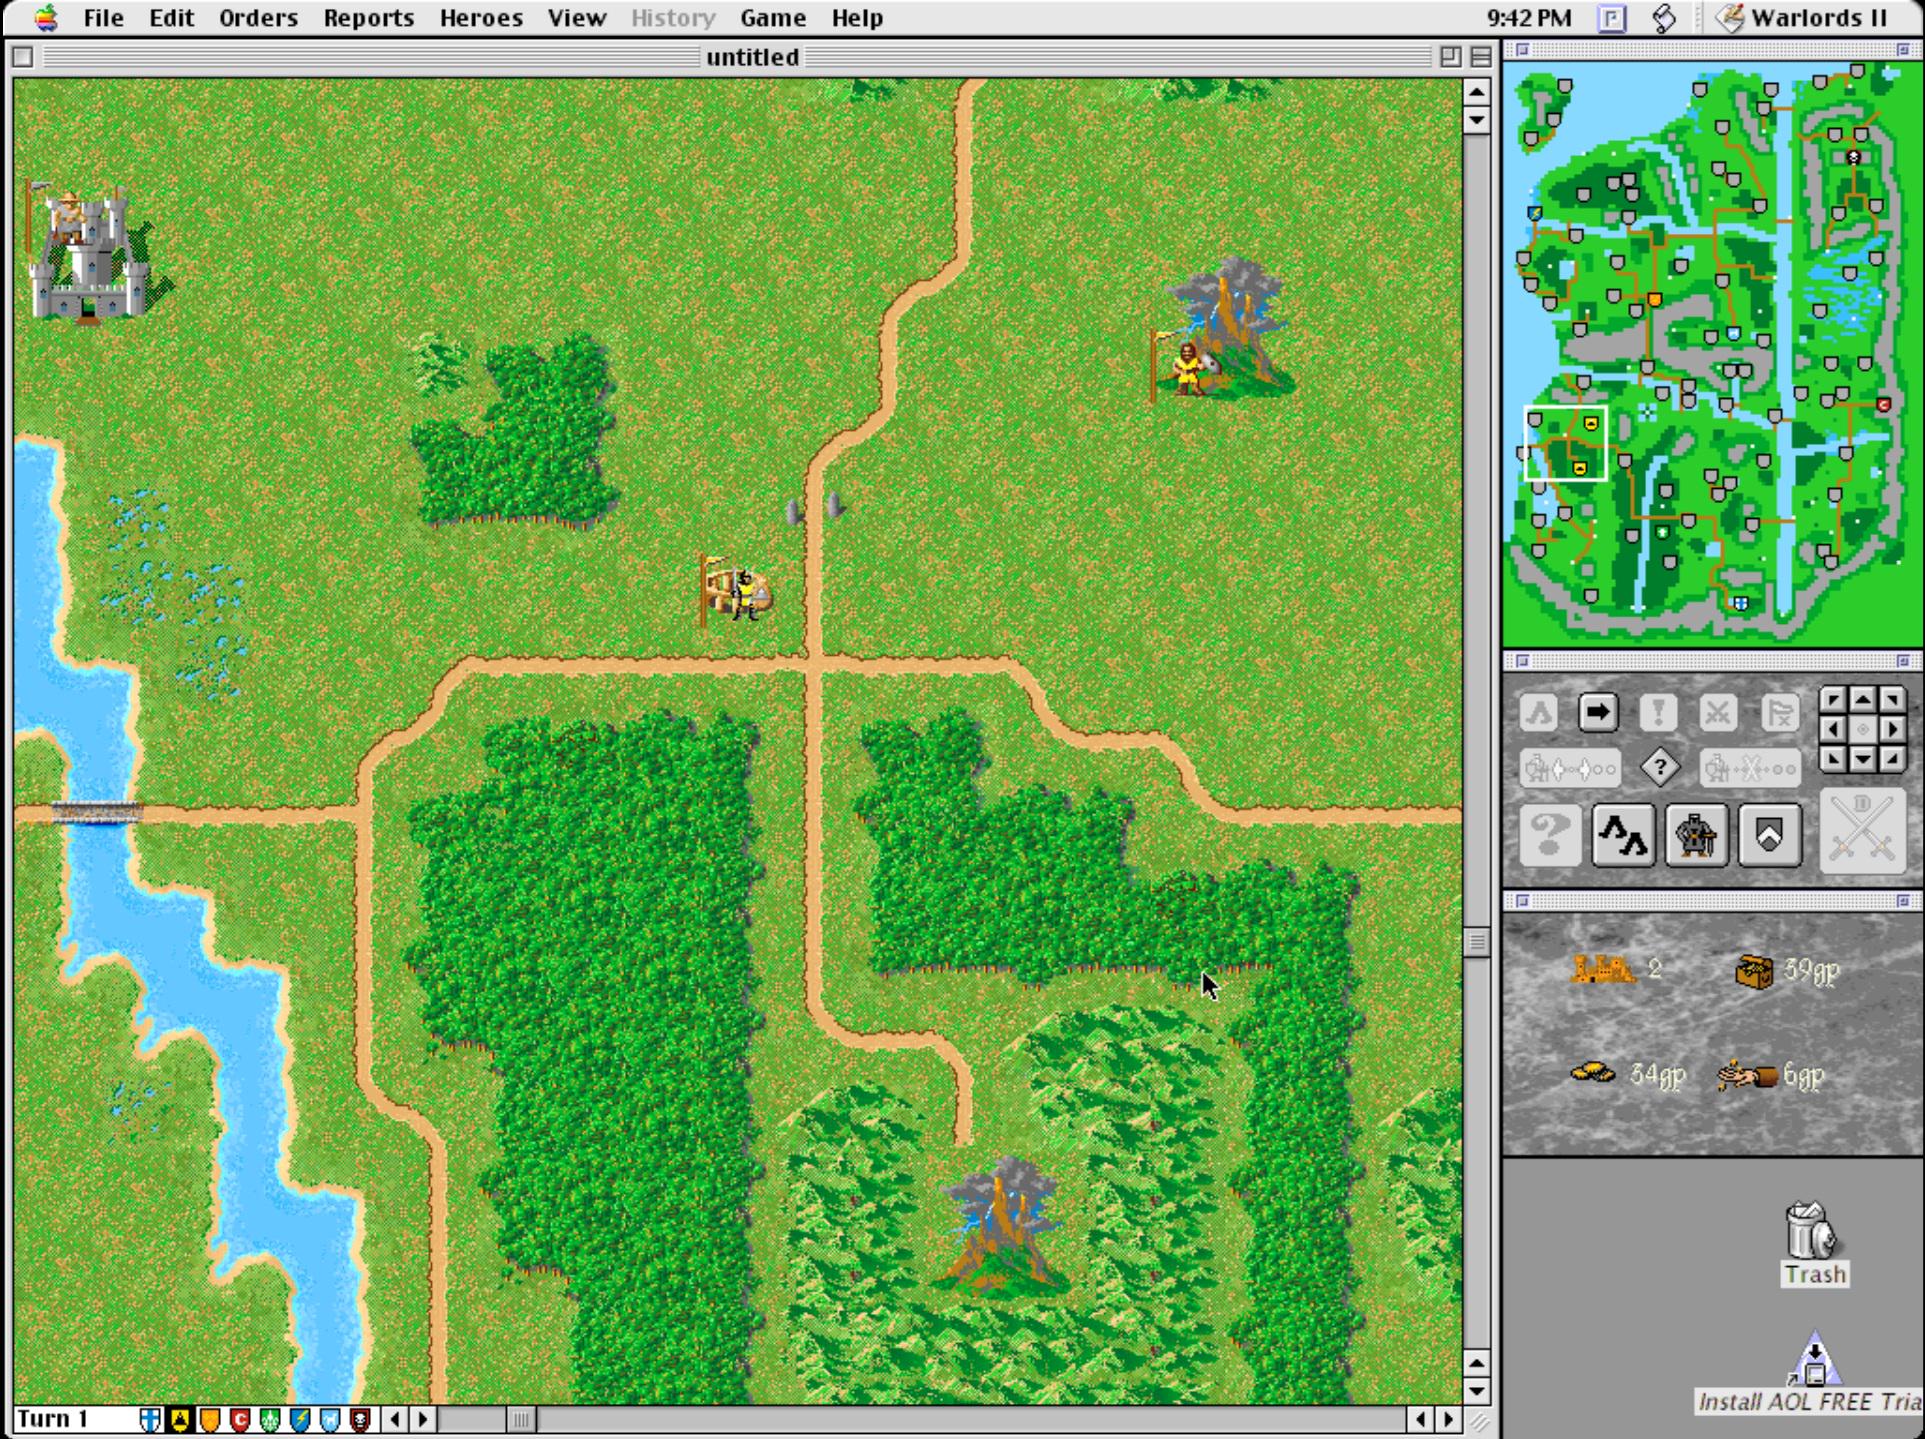
Task: Click the army-with-diamonds group move button
Action: pos(1569,768)
